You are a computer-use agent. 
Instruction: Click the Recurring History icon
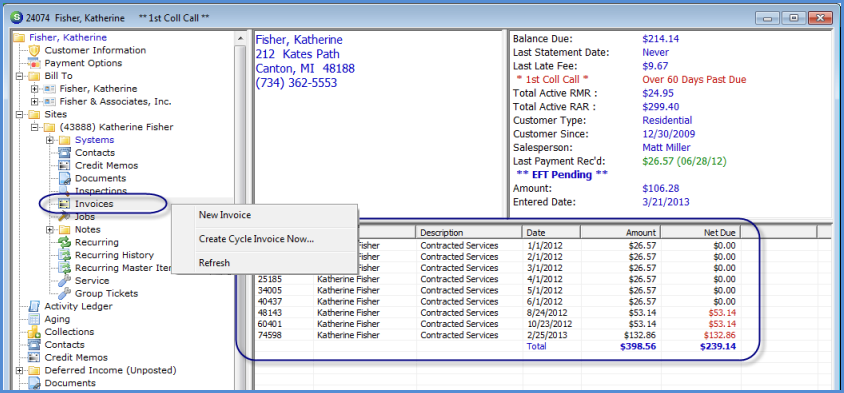(x=65, y=255)
